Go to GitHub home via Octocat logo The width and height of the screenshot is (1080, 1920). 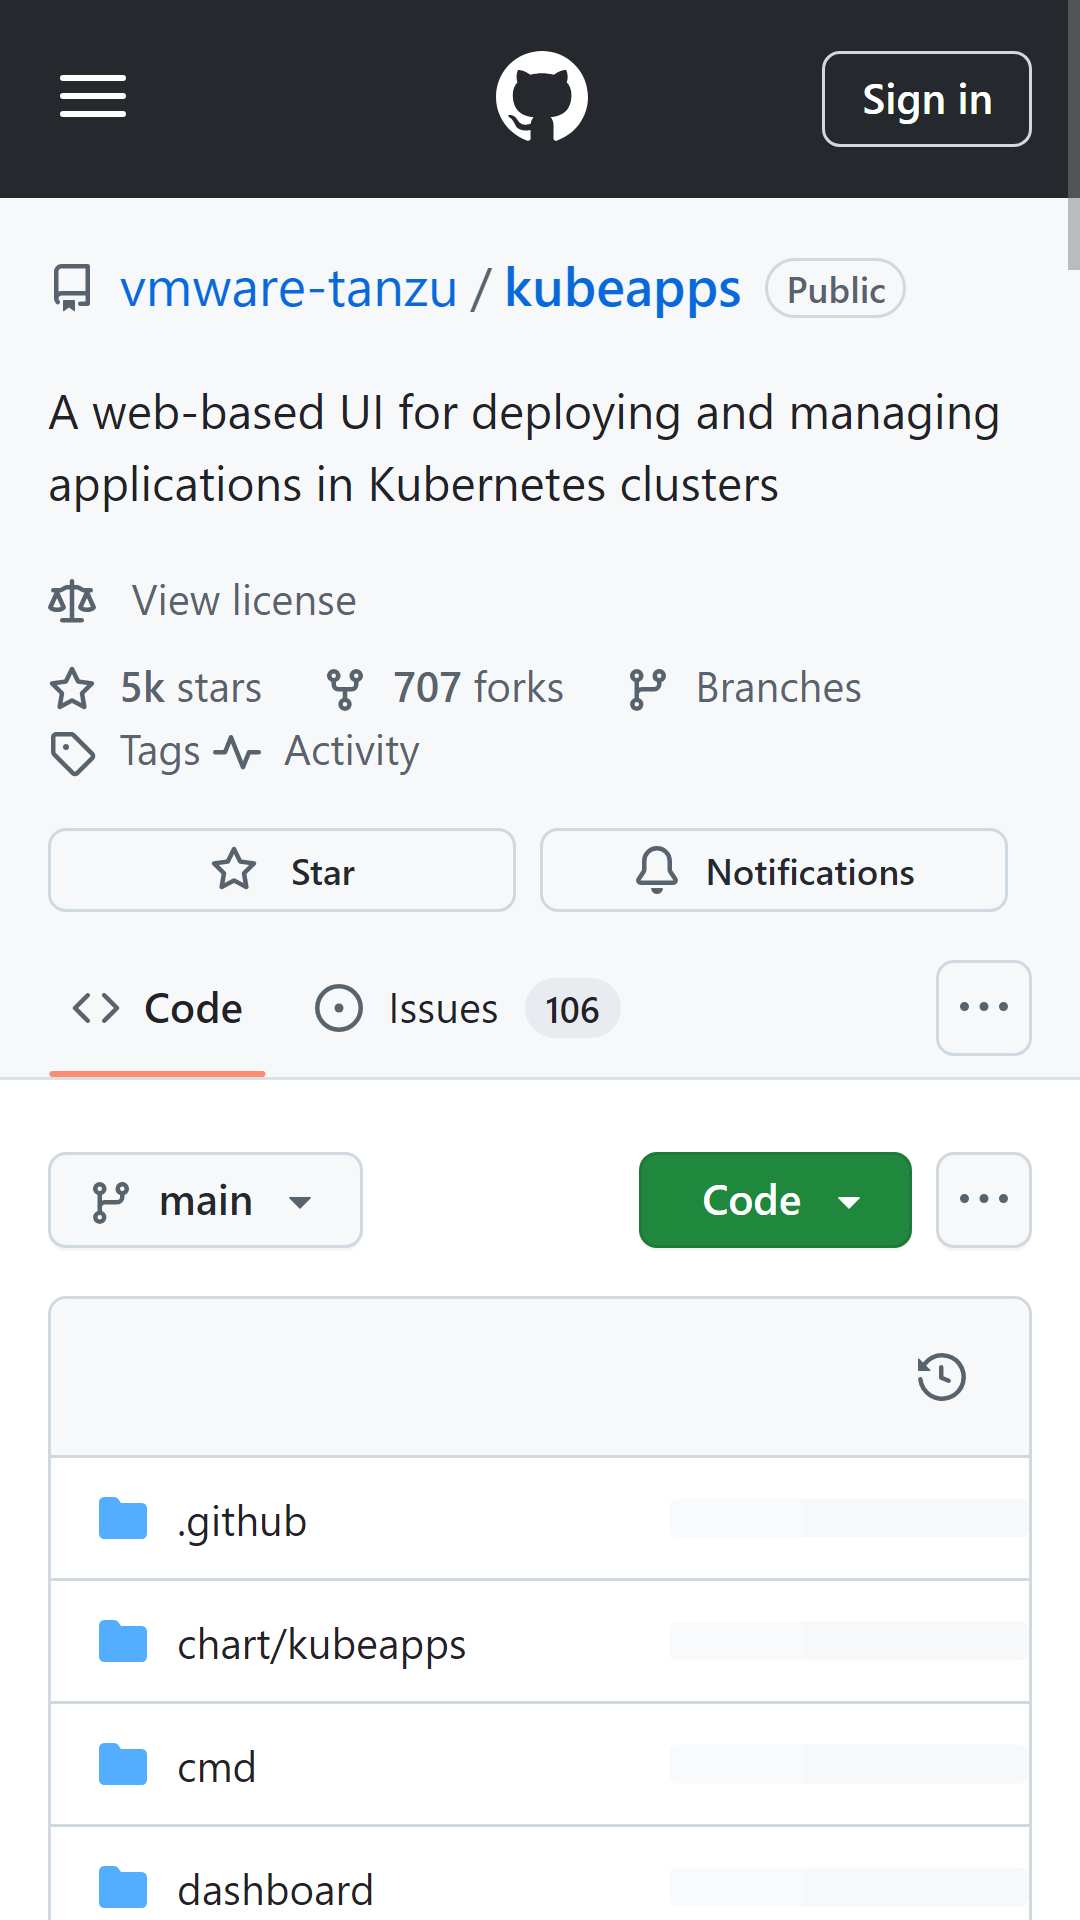pyautogui.click(x=542, y=97)
